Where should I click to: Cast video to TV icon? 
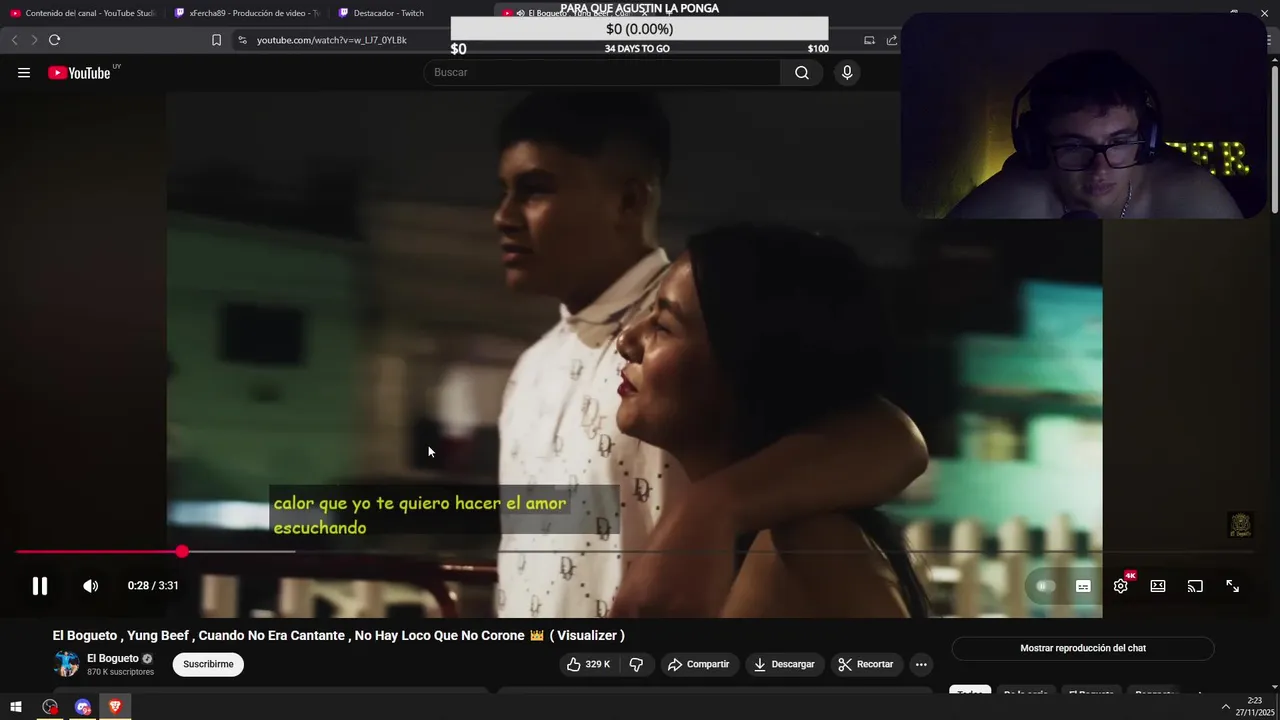pyautogui.click(x=1195, y=586)
